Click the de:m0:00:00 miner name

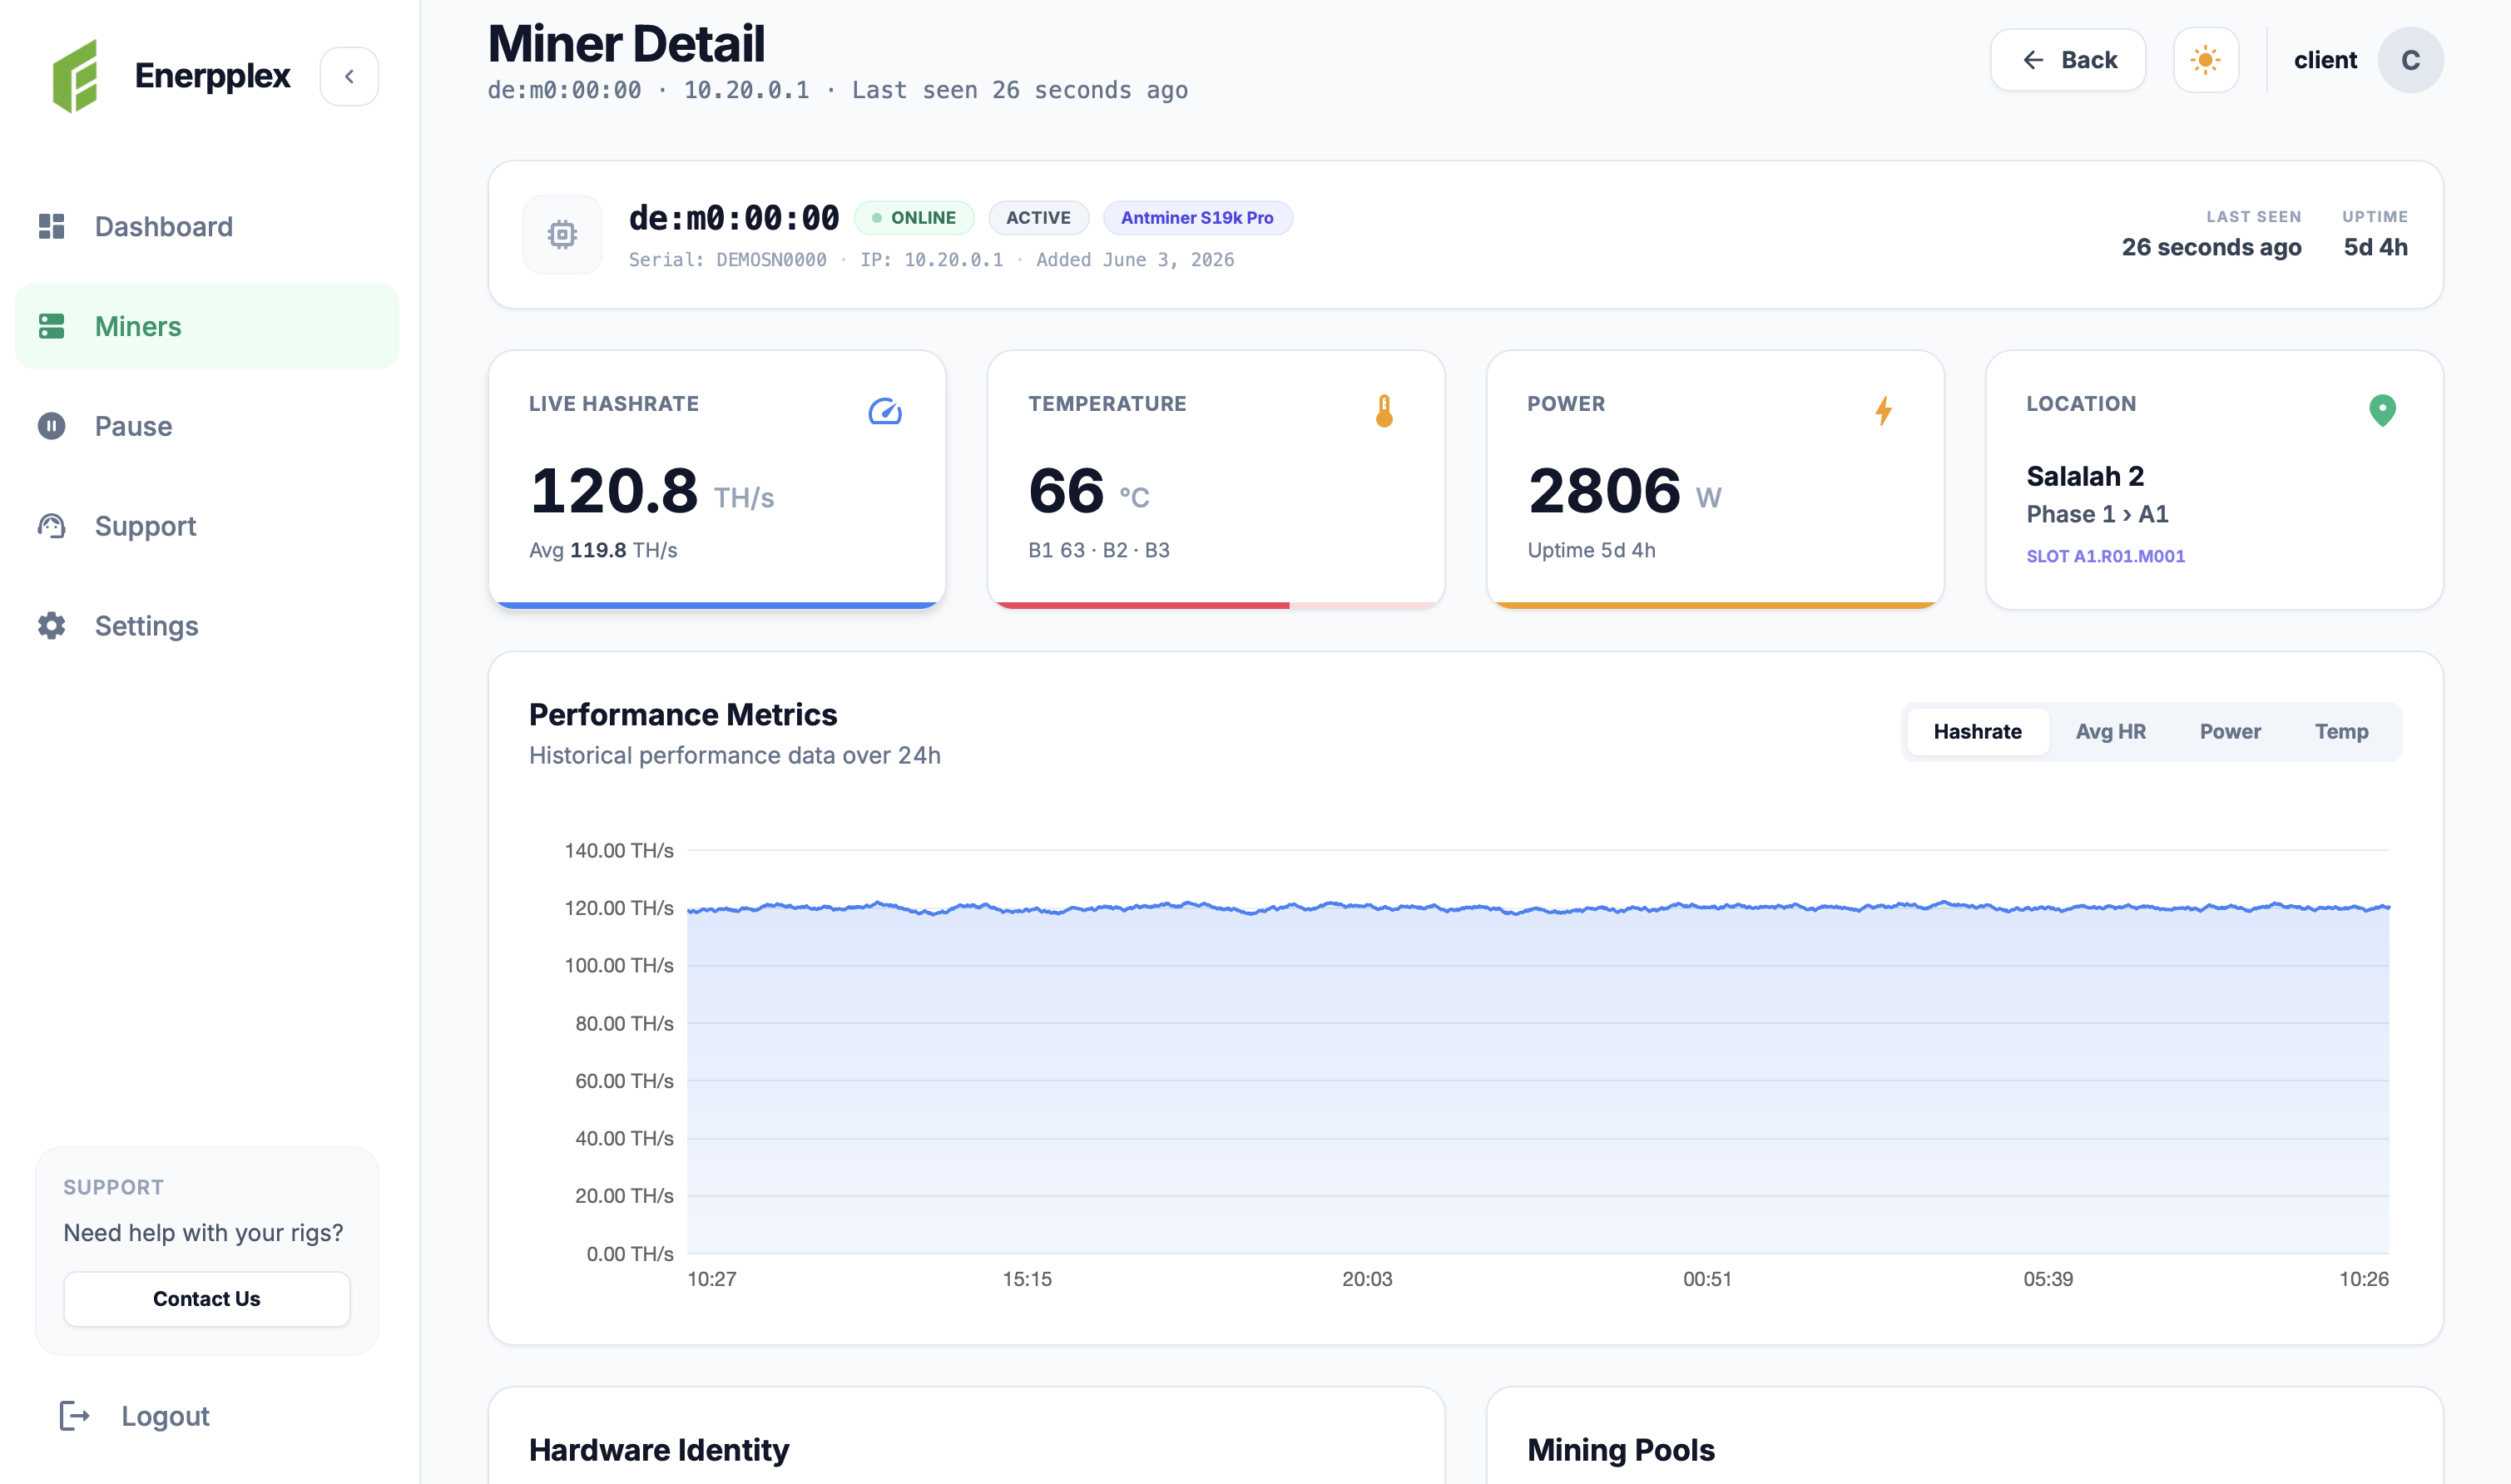pos(734,217)
